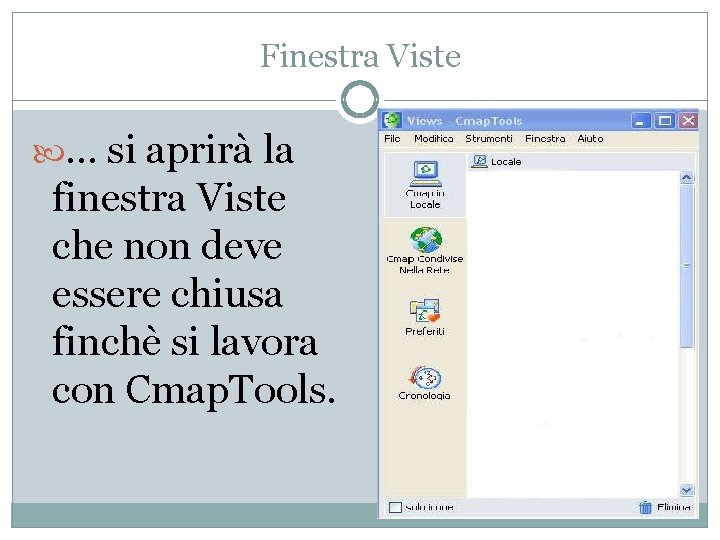Screen dimensions: 720x540
Task: Open the Modifica menu
Action: click(x=433, y=138)
